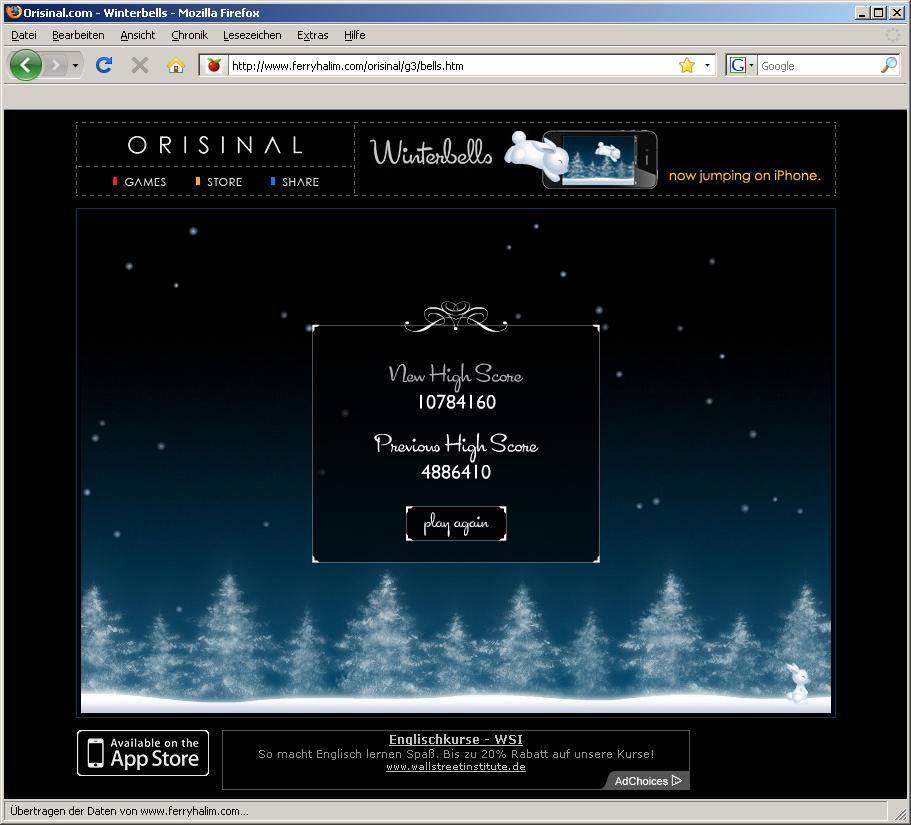
Task: Reload the page with the refresh icon
Action: 103,66
